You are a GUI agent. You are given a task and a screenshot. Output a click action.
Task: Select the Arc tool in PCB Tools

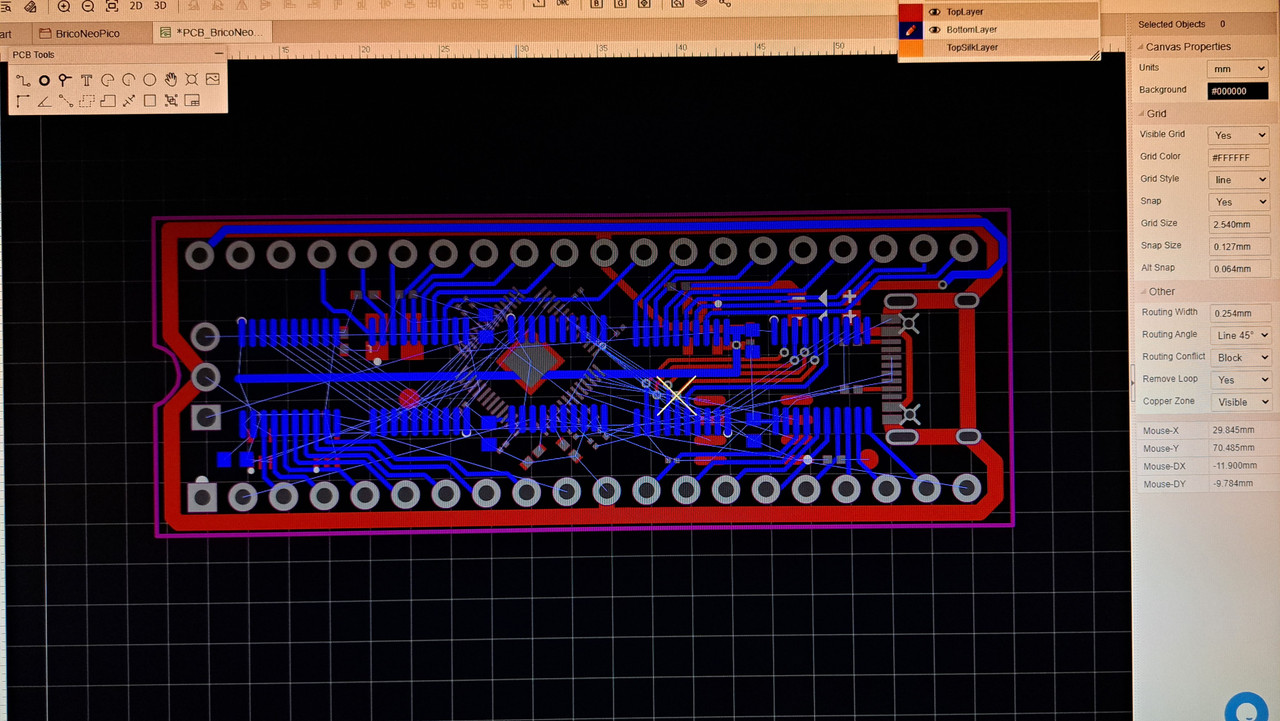click(107, 80)
